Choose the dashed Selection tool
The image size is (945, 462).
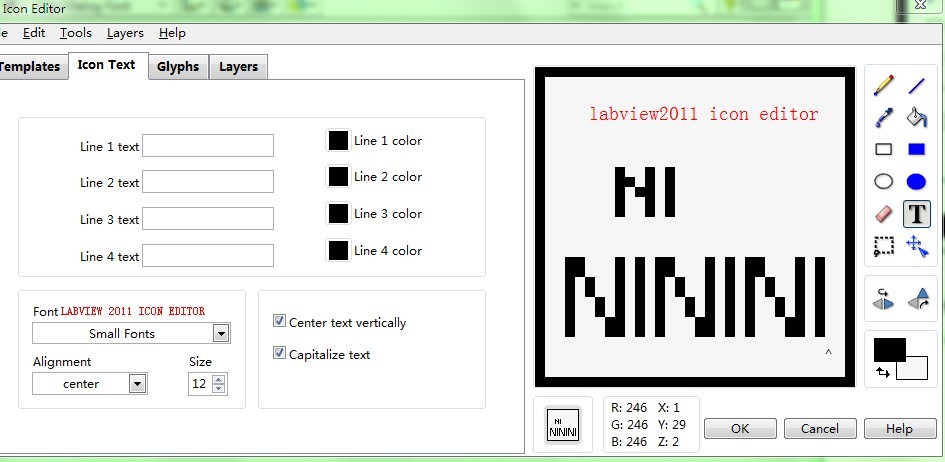(884, 246)
